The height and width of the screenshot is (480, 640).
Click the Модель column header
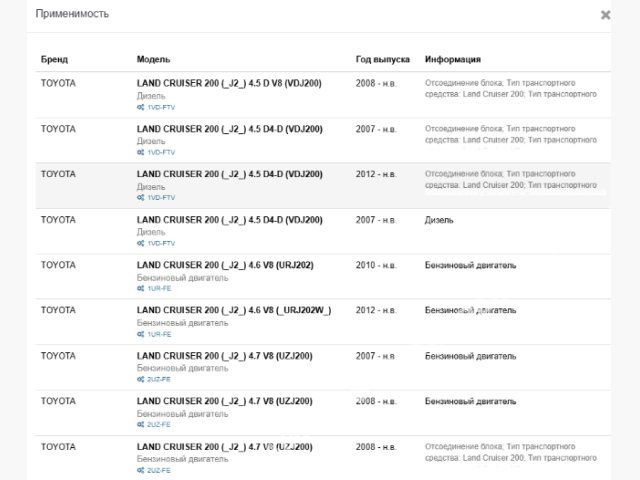tap(153, 59)
